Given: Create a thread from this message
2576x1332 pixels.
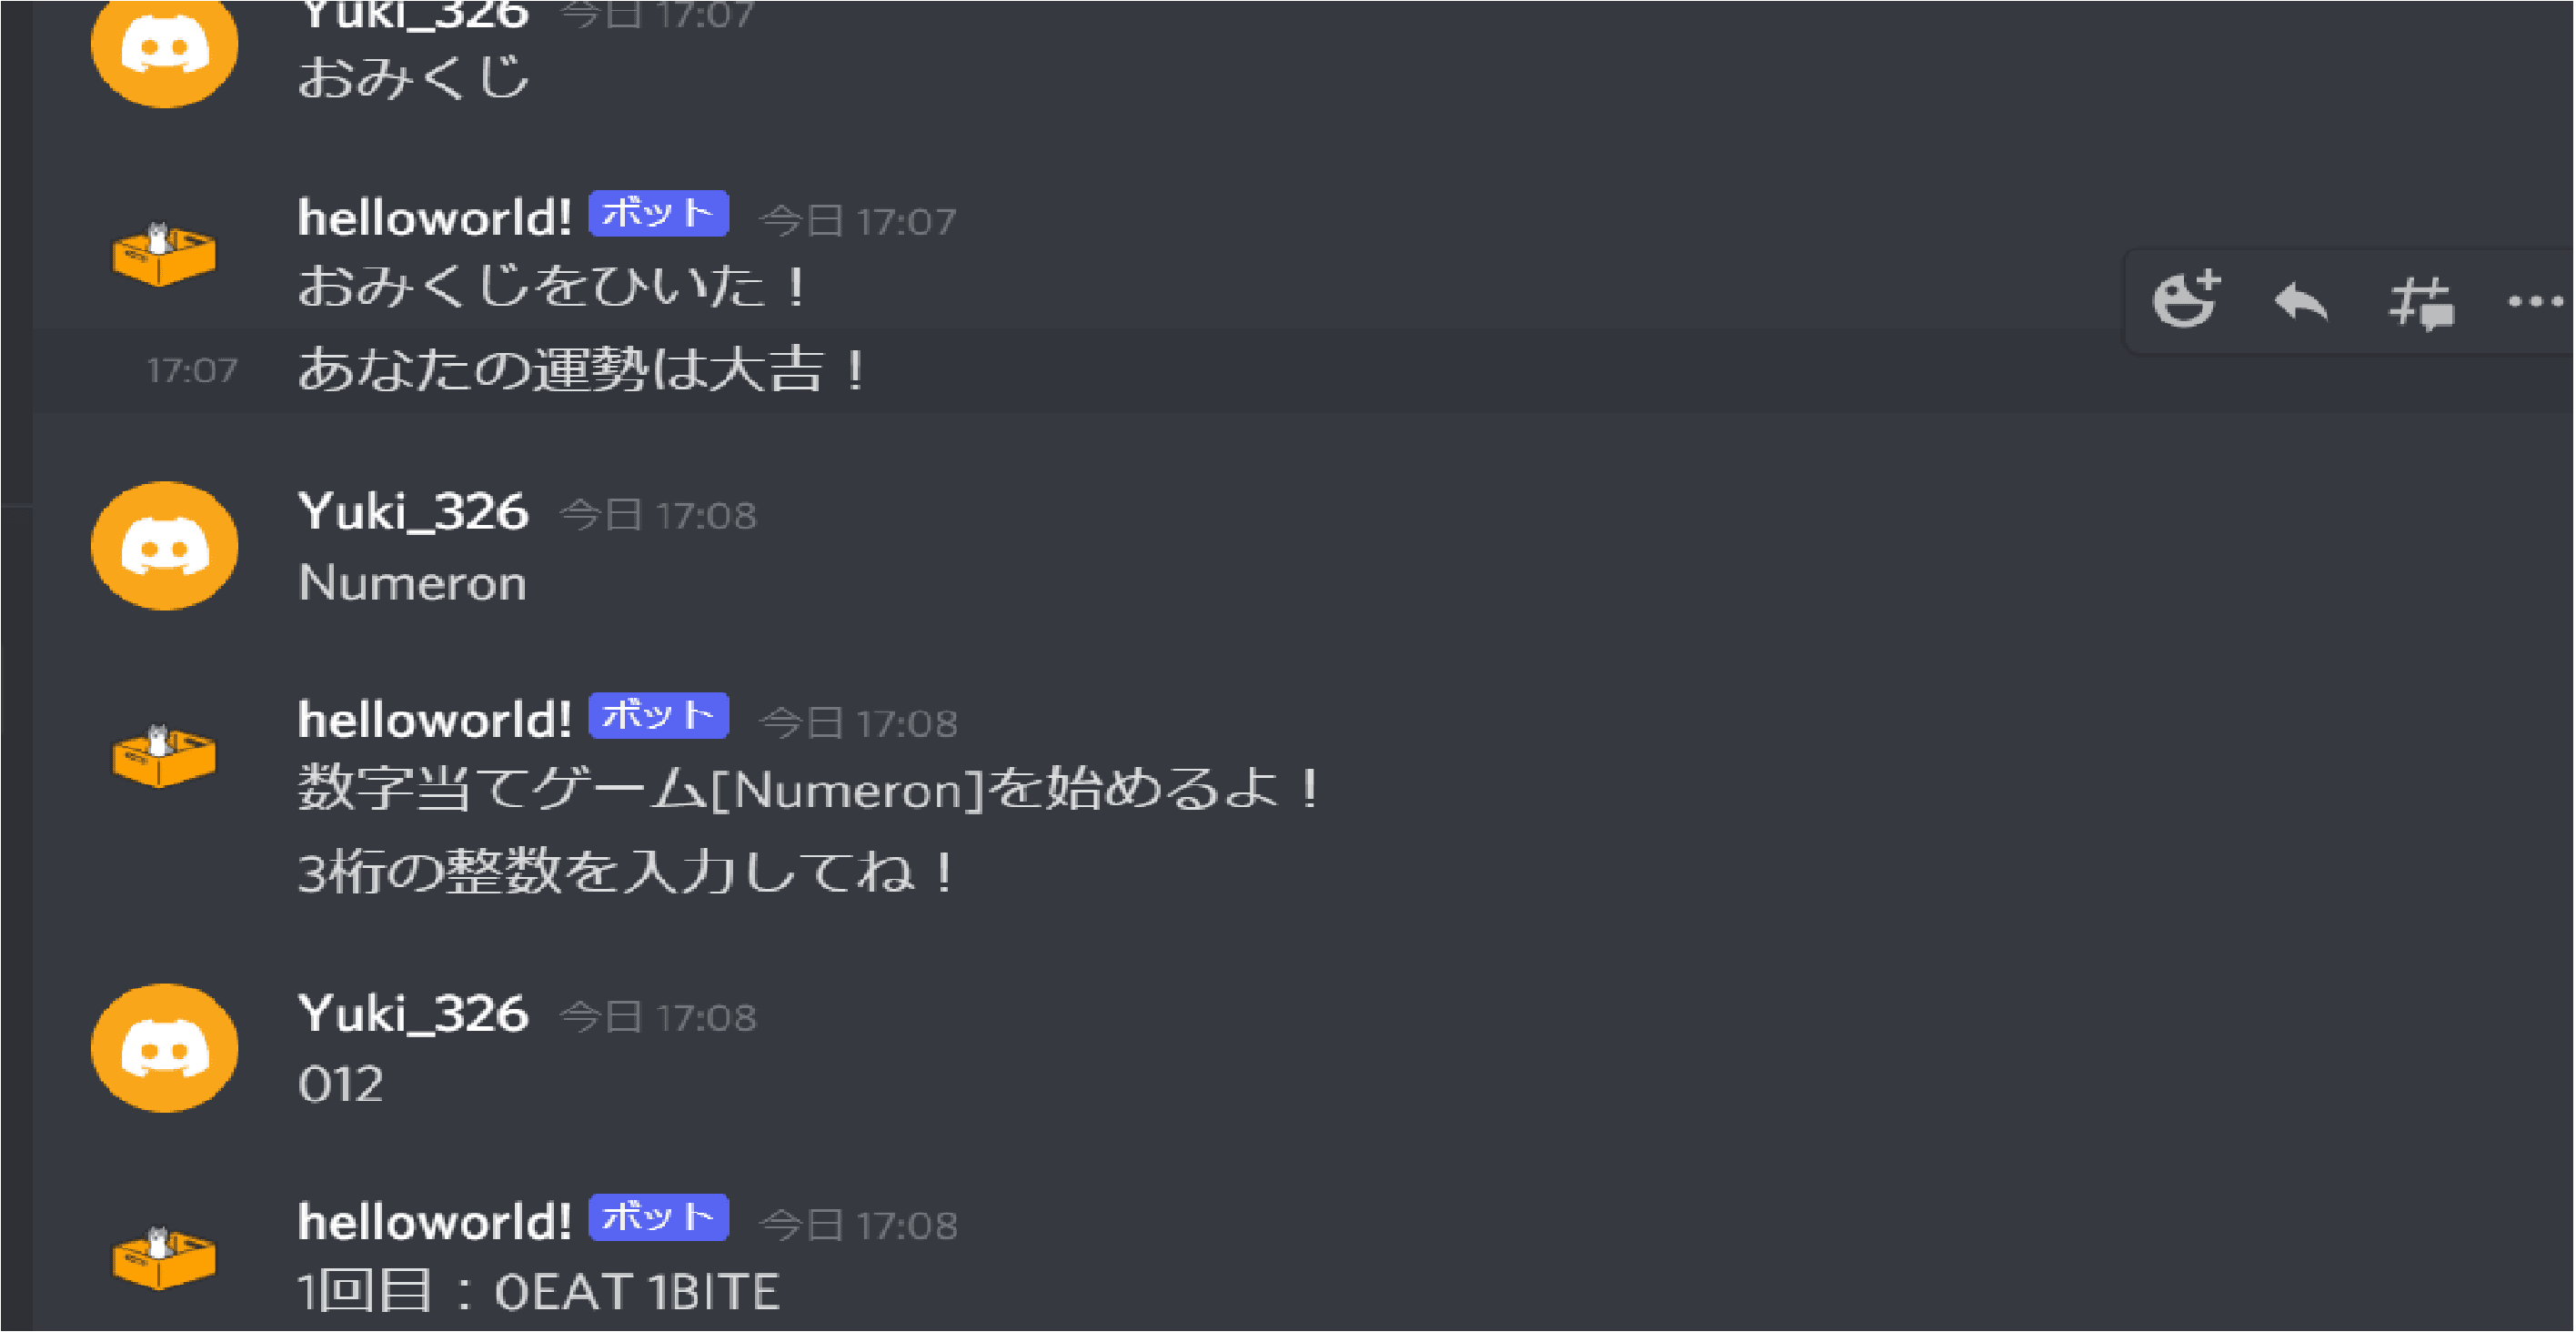Looking at the screenshot, I should click(x=2421, y=303).
